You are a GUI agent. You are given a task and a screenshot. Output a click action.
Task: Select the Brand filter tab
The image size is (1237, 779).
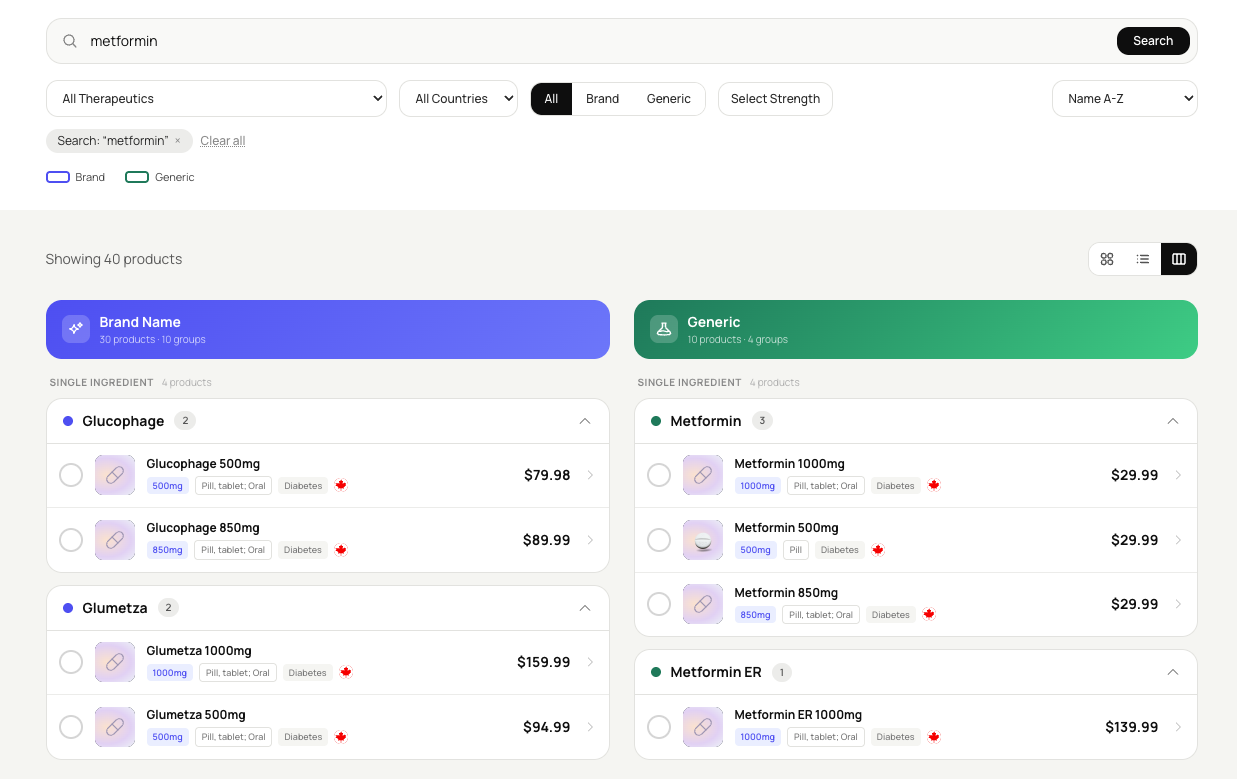(x=602, y=99)
